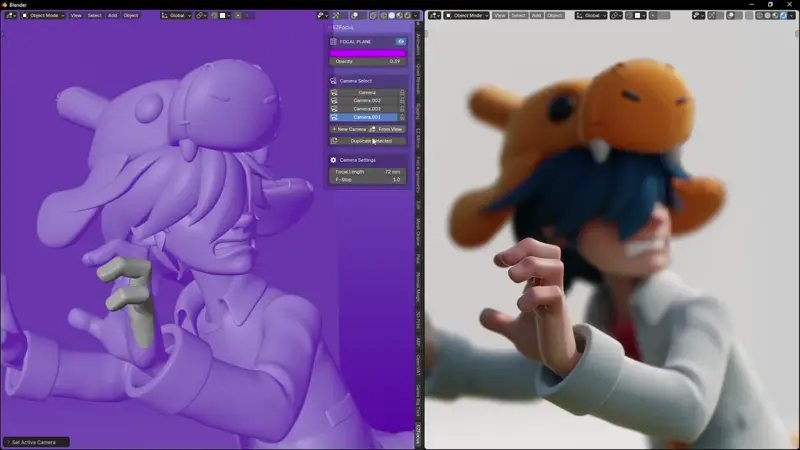Open snap settings dropdown in left viewport
The image size is (800, 450).
coord(225,15)
